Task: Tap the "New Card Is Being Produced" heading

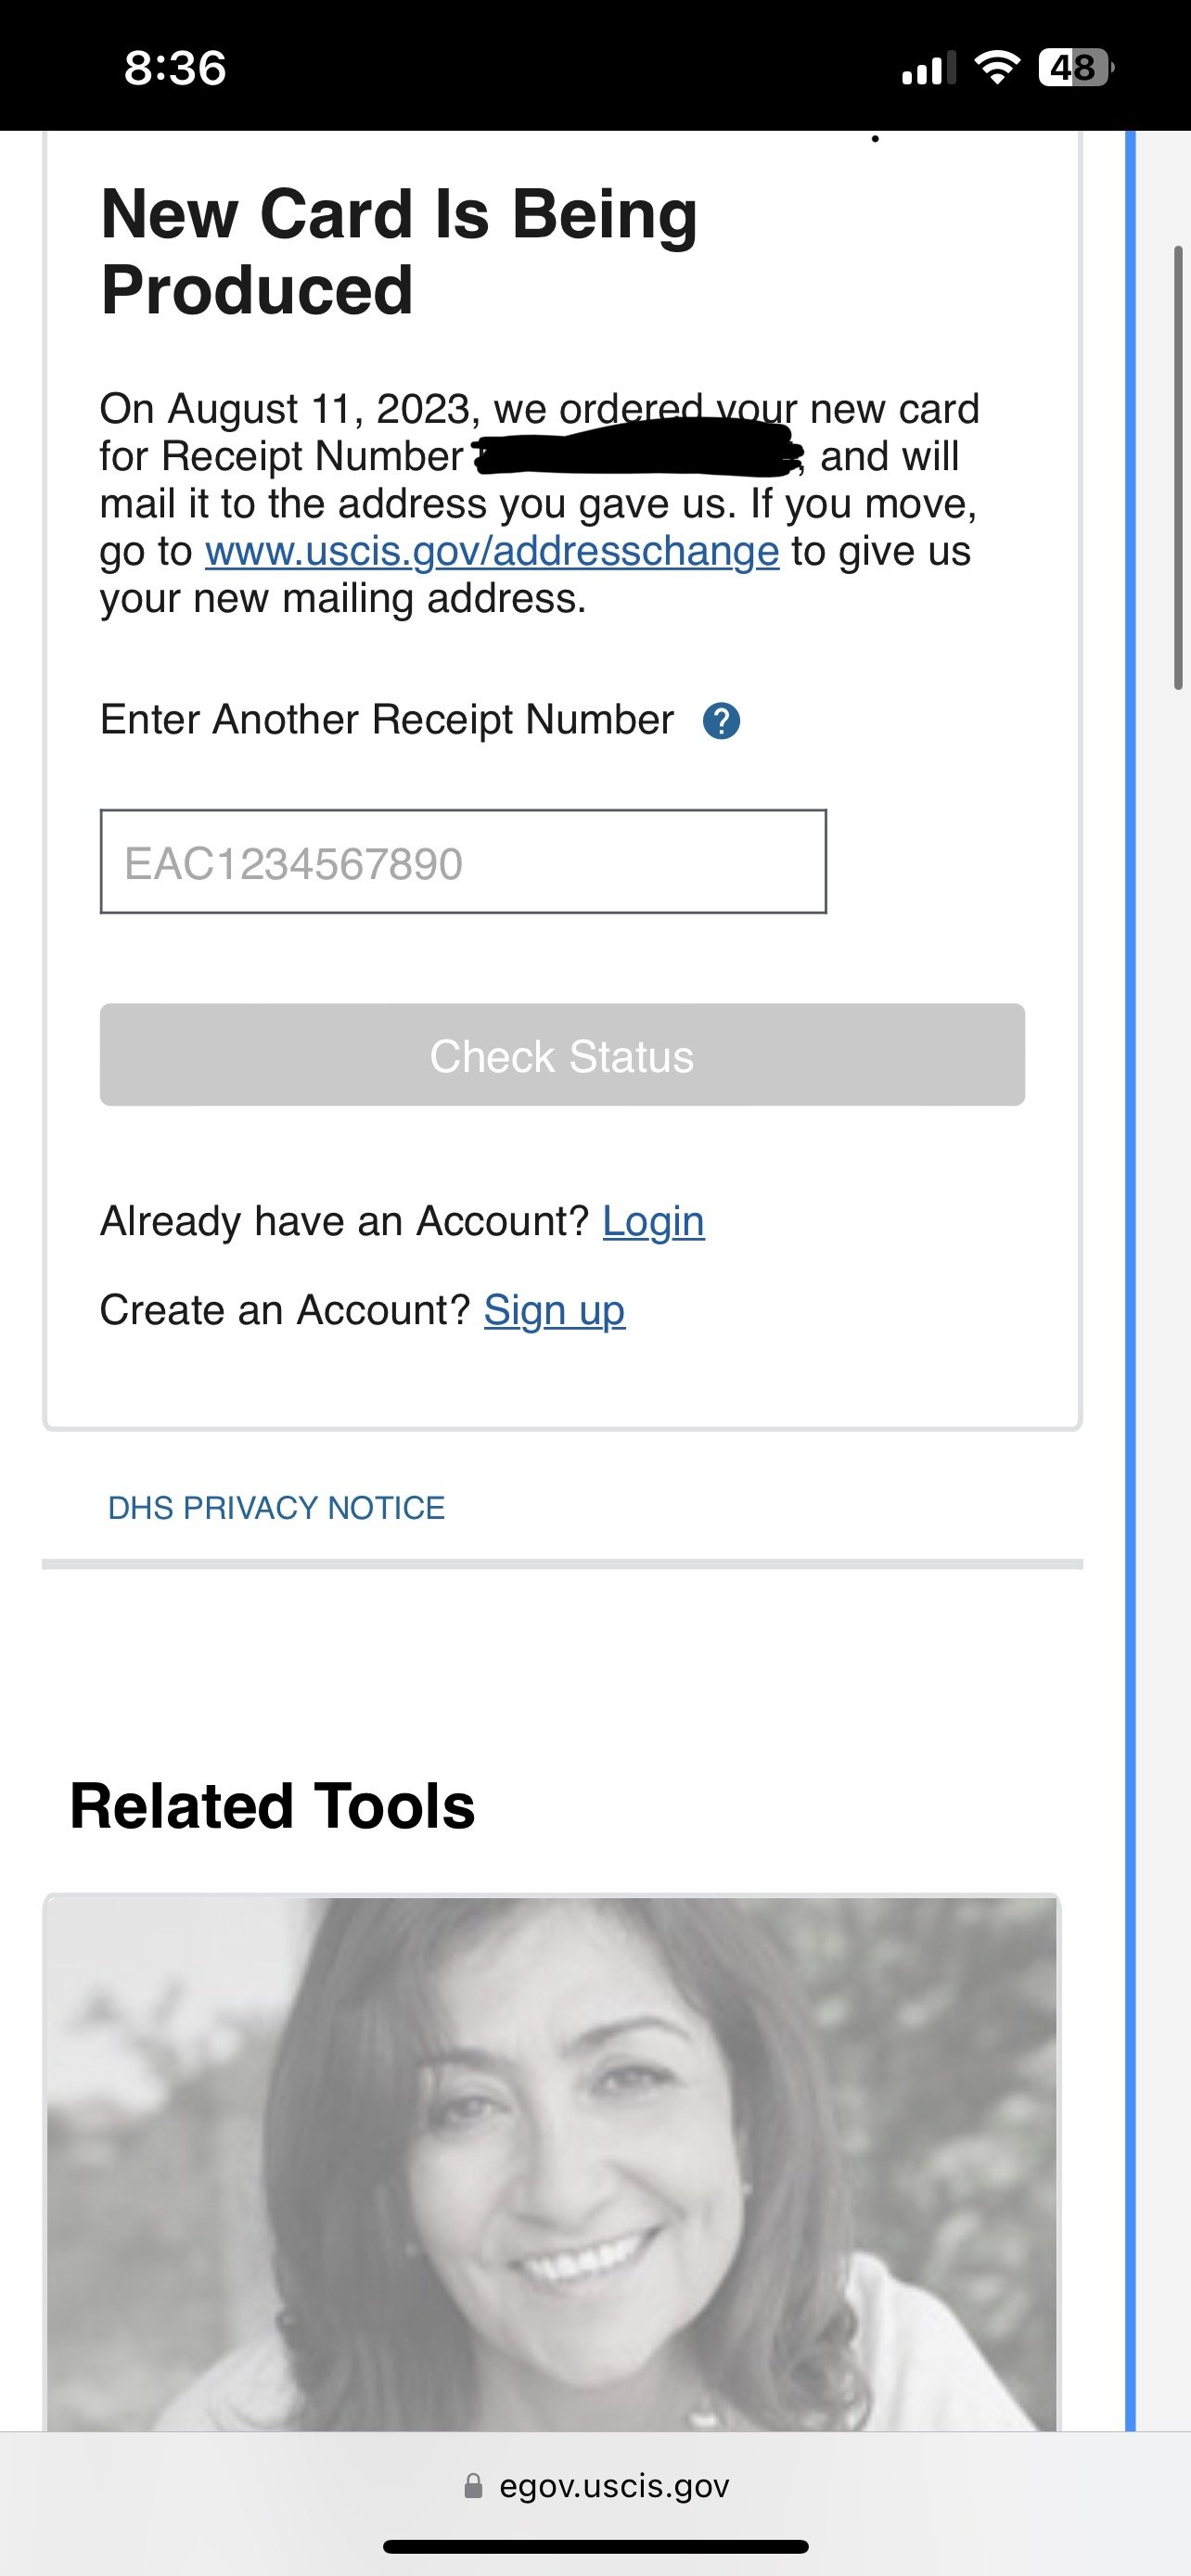Action: coord(399,251)
